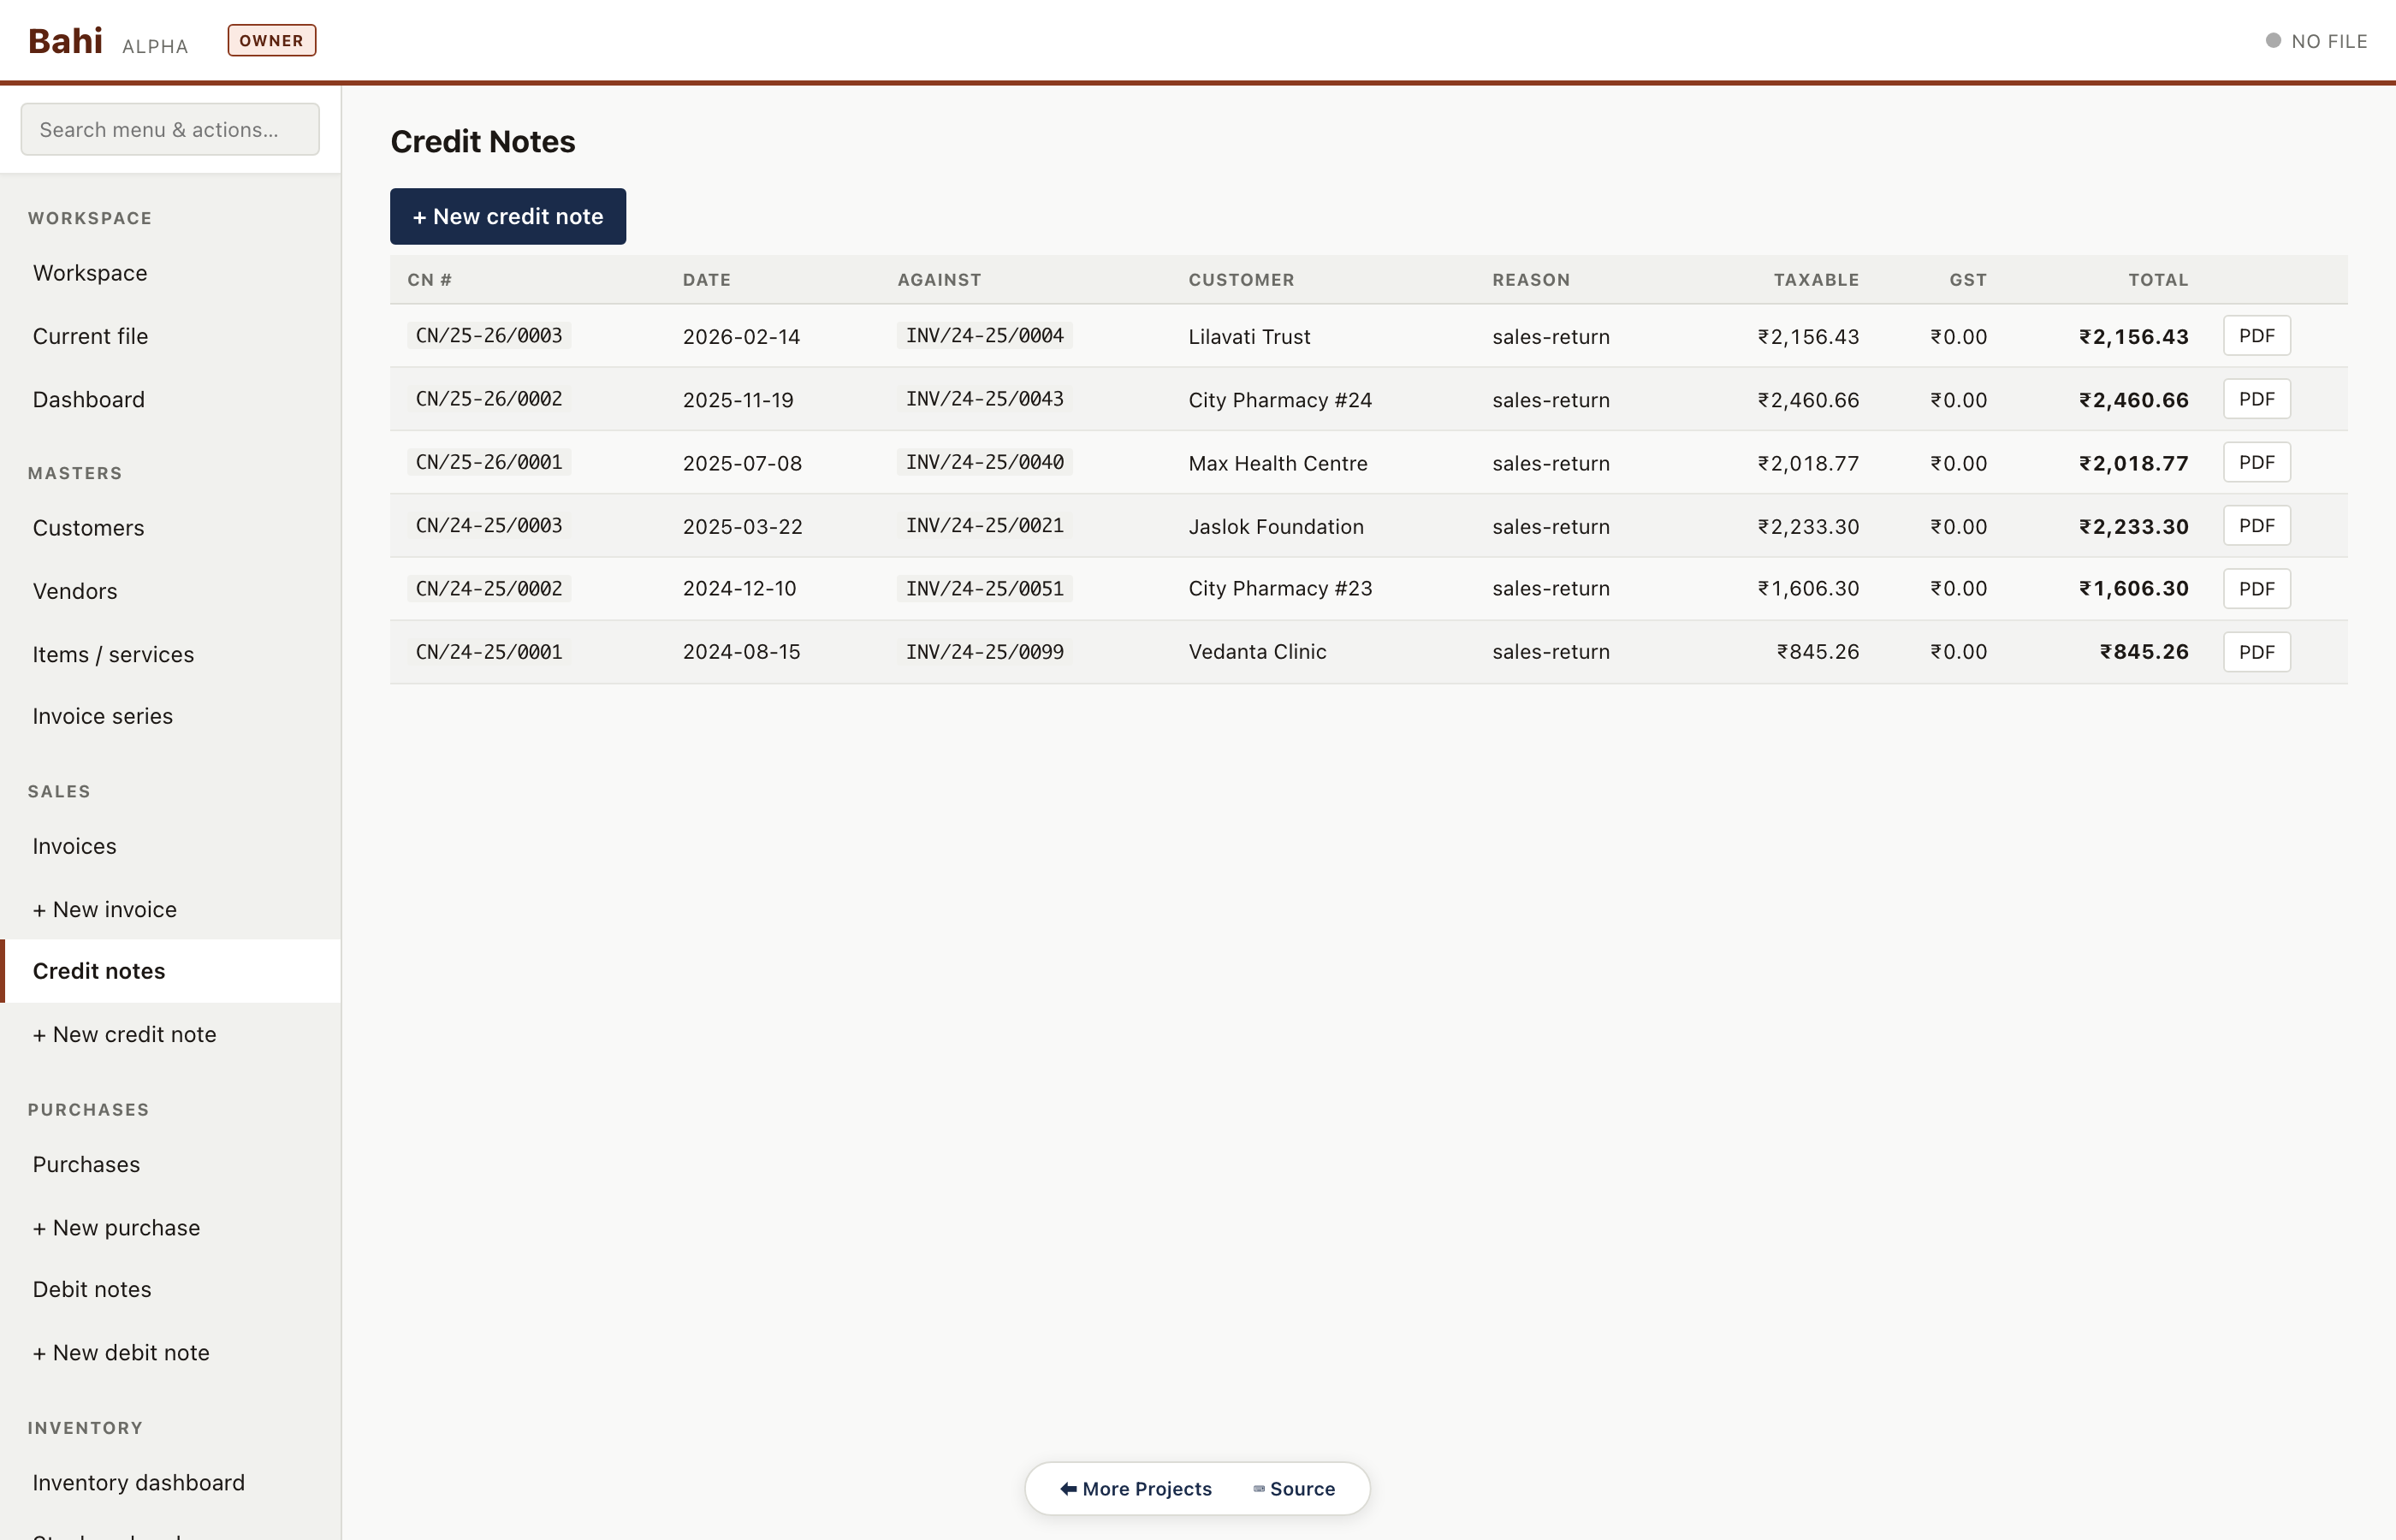This screenshot has height=1540, width=2396.
Task: Open PDF for CN/25-26/0003
Action: point(2256,336)
